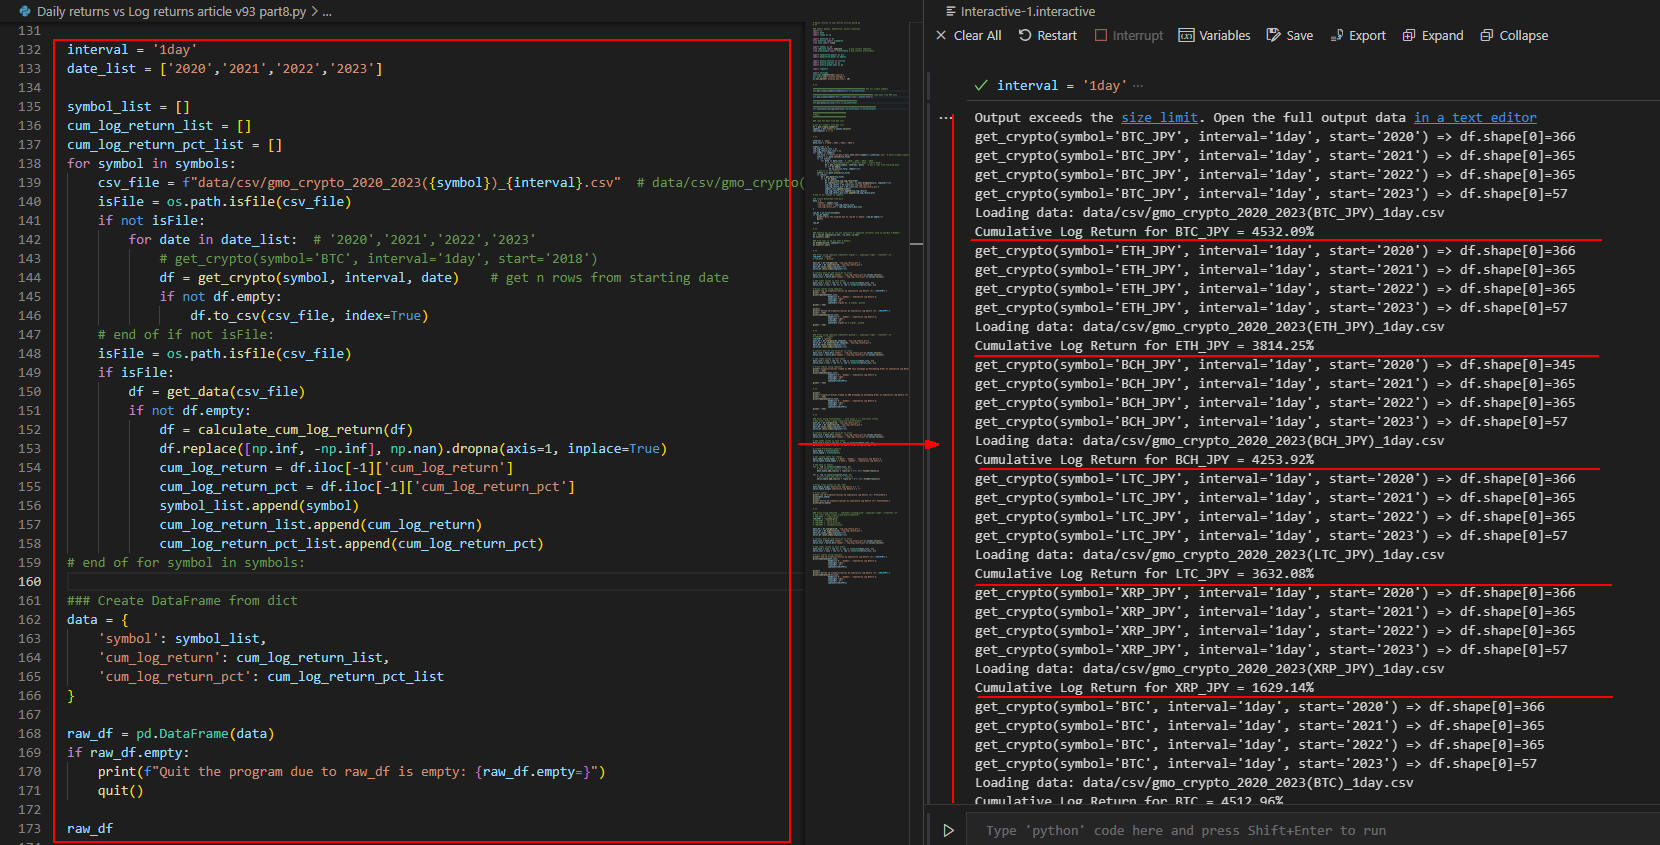Click 'df.to_csv(csv_file, index=True)' line

tap(309, 315)
